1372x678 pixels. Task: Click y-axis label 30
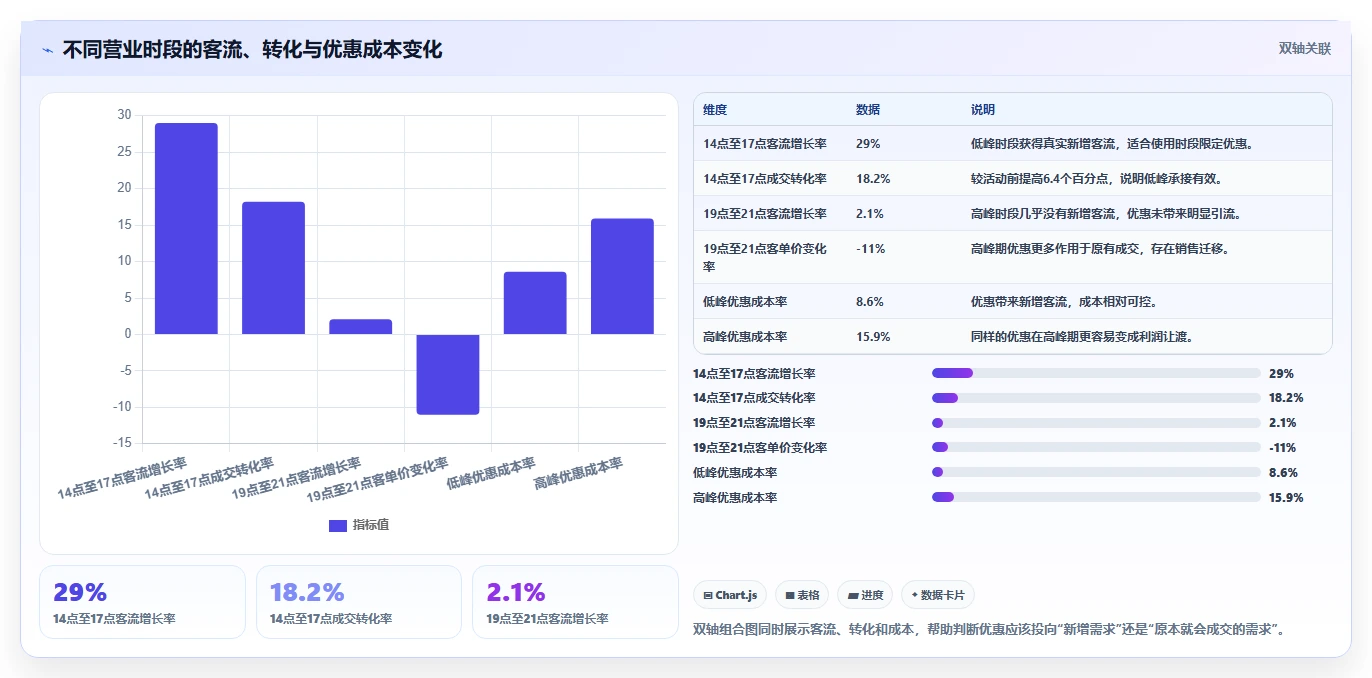pos(124,115)
